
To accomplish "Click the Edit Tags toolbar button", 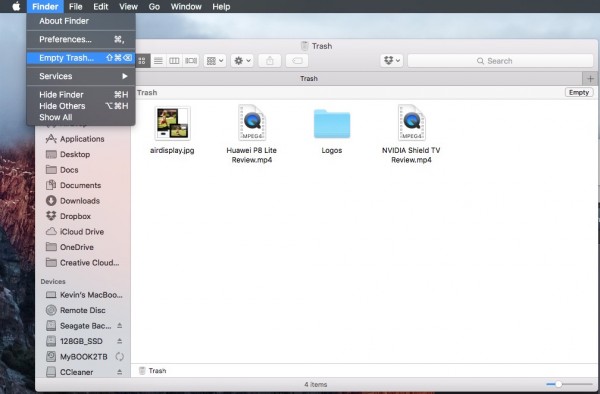I will click(x=297, y=61).
